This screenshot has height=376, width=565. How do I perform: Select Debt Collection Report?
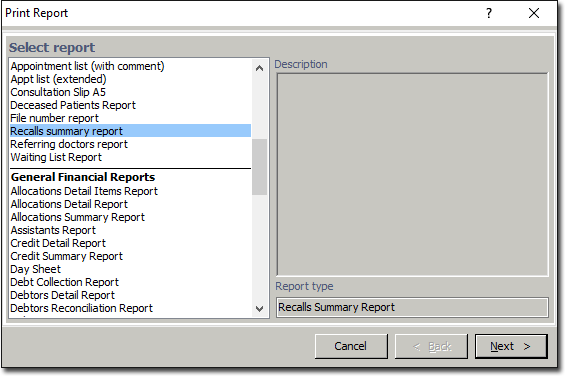(130, 282)
